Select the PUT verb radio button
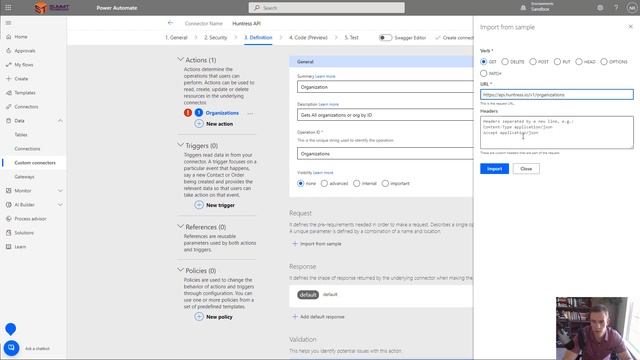640x360 pixels. 557,62
